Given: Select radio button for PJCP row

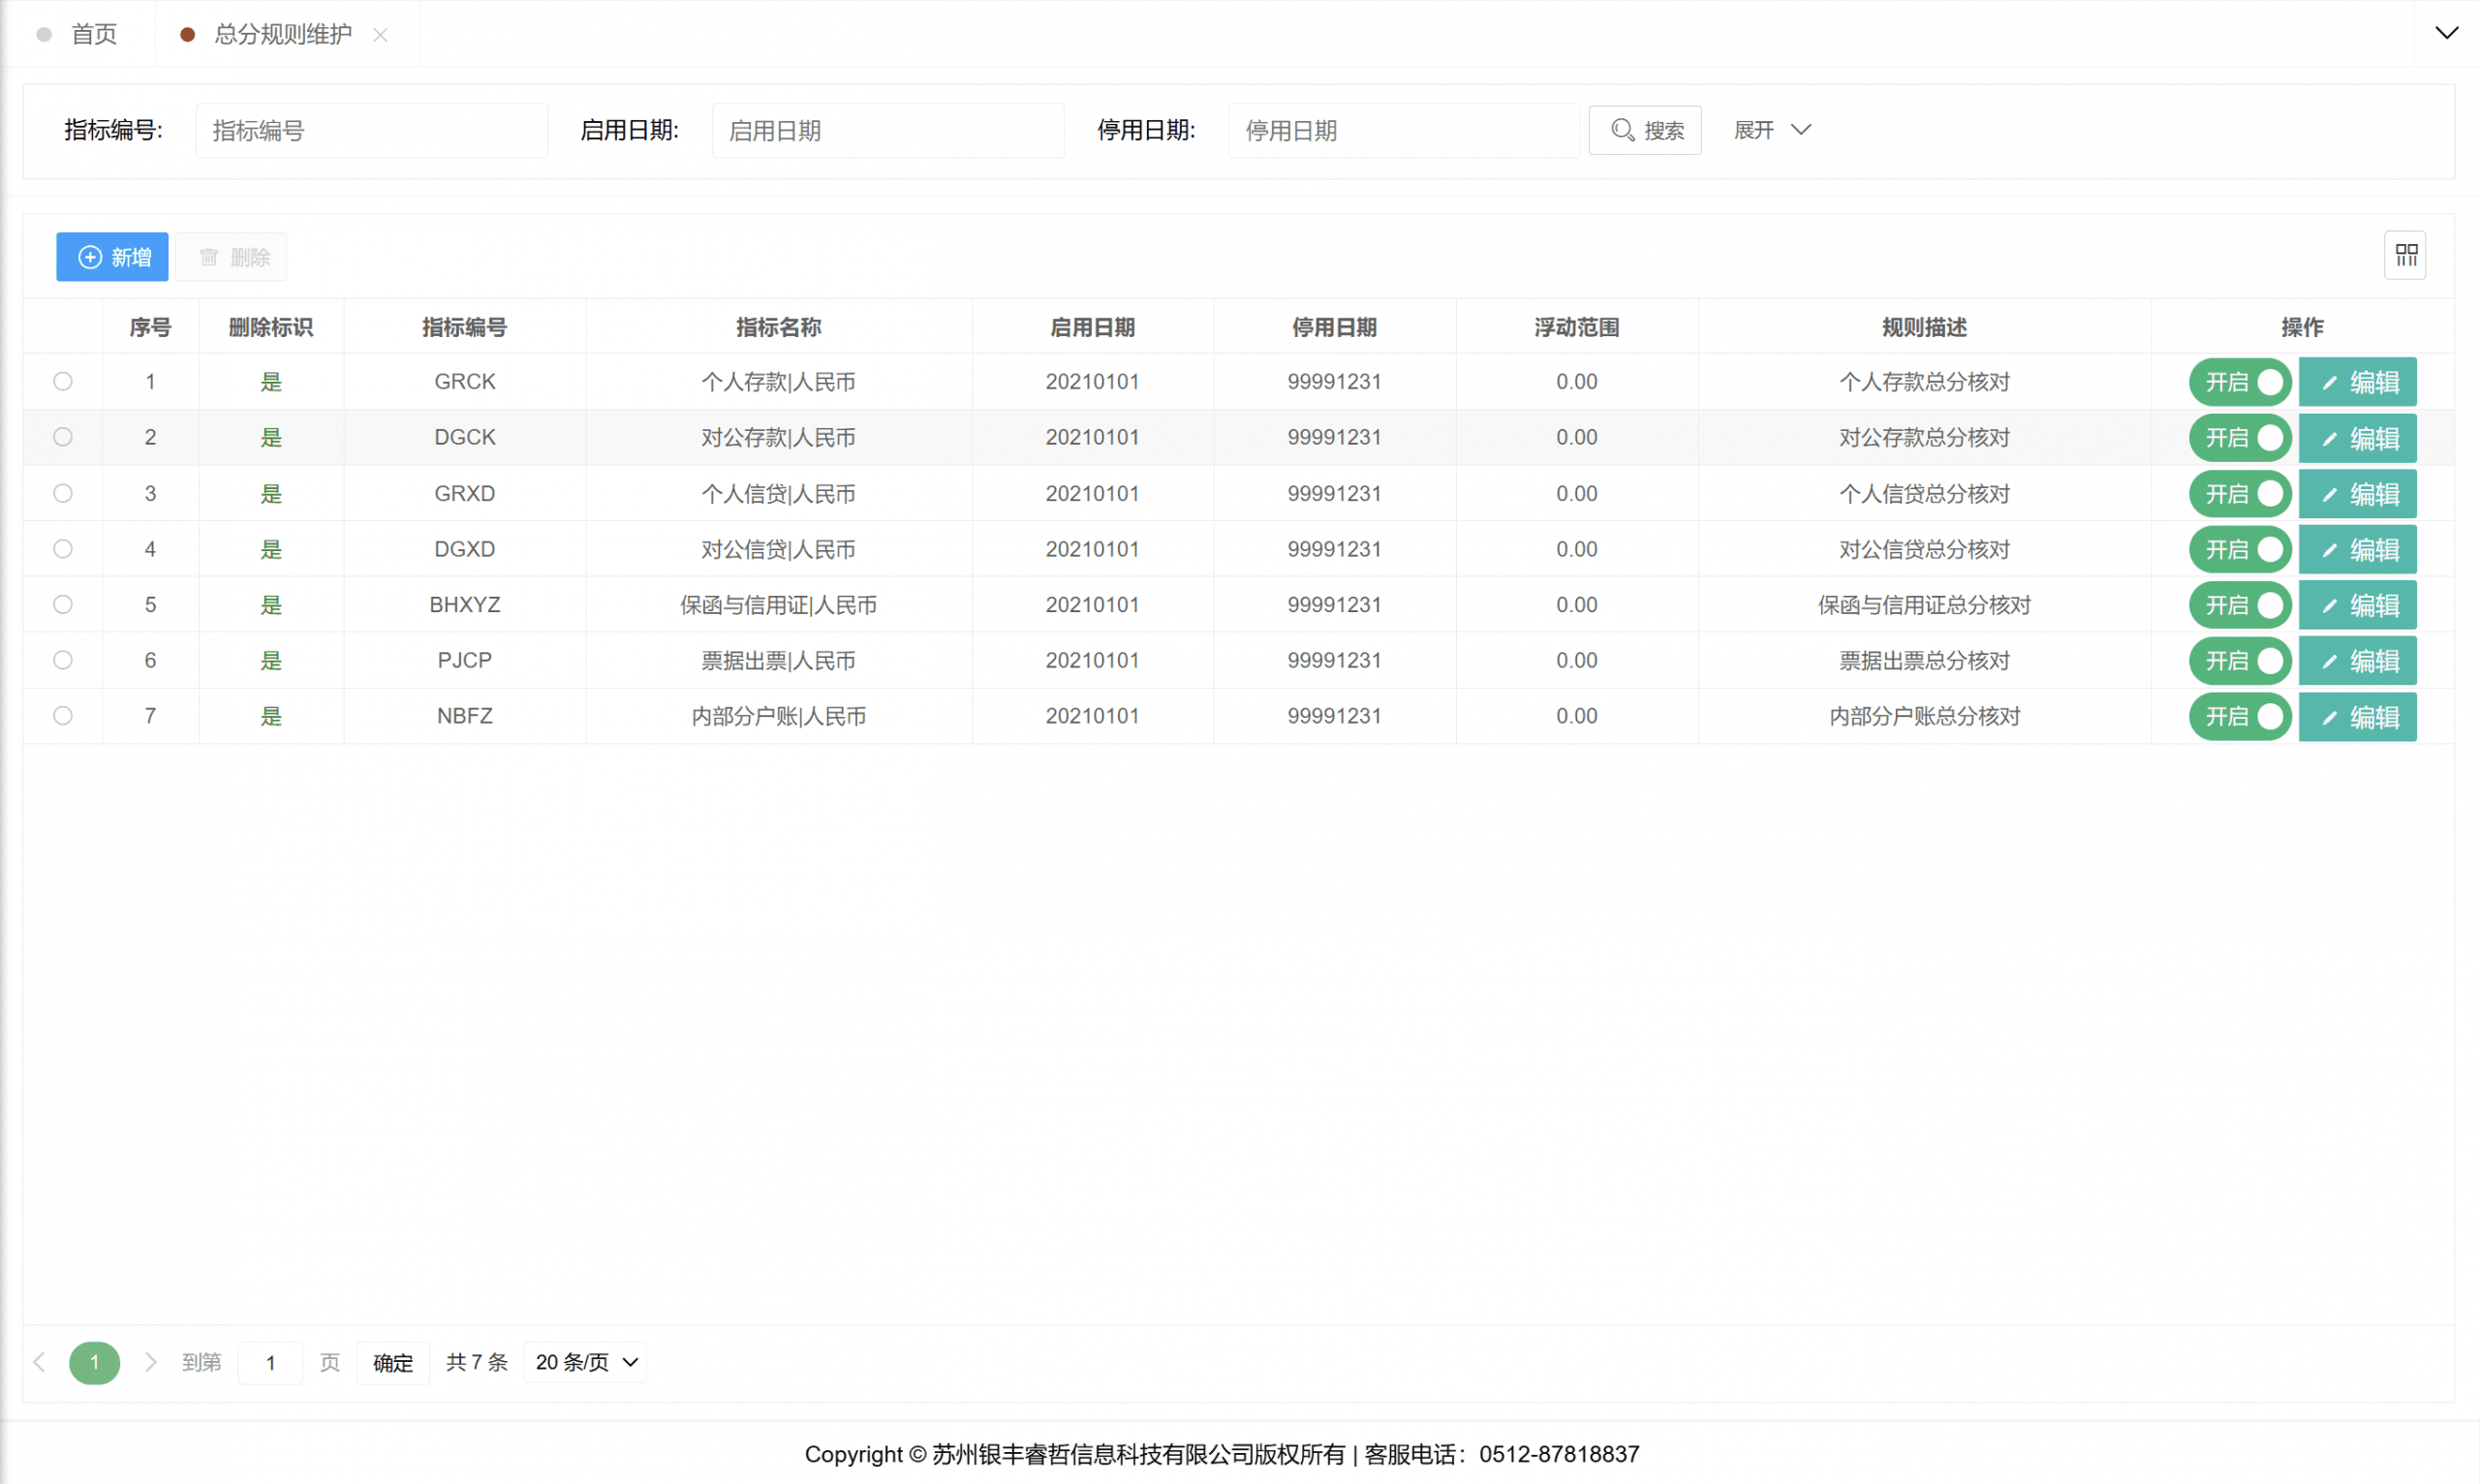Looking at the screenshot, I should [63, 660].
